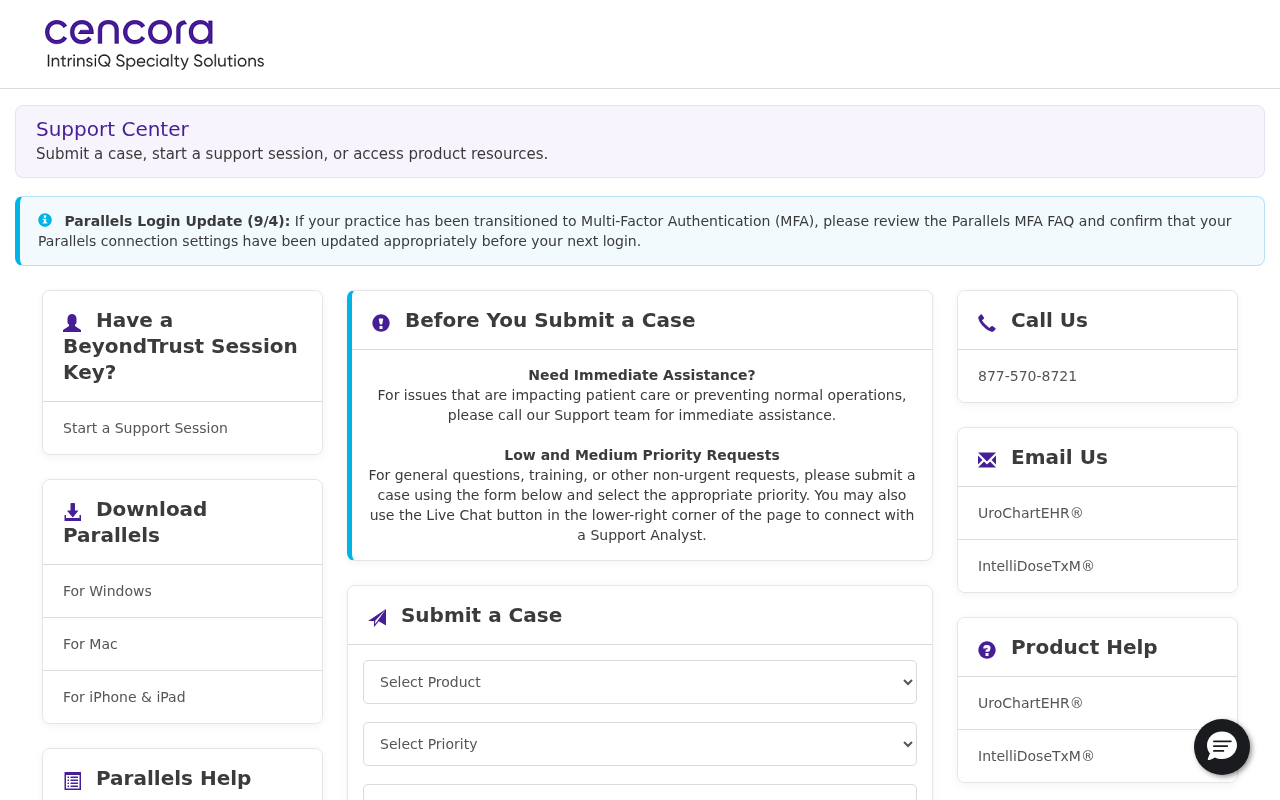This screenshot has width=1280, height=800.
Task: Download Parallels For Windows
Action: coord(107,591)
